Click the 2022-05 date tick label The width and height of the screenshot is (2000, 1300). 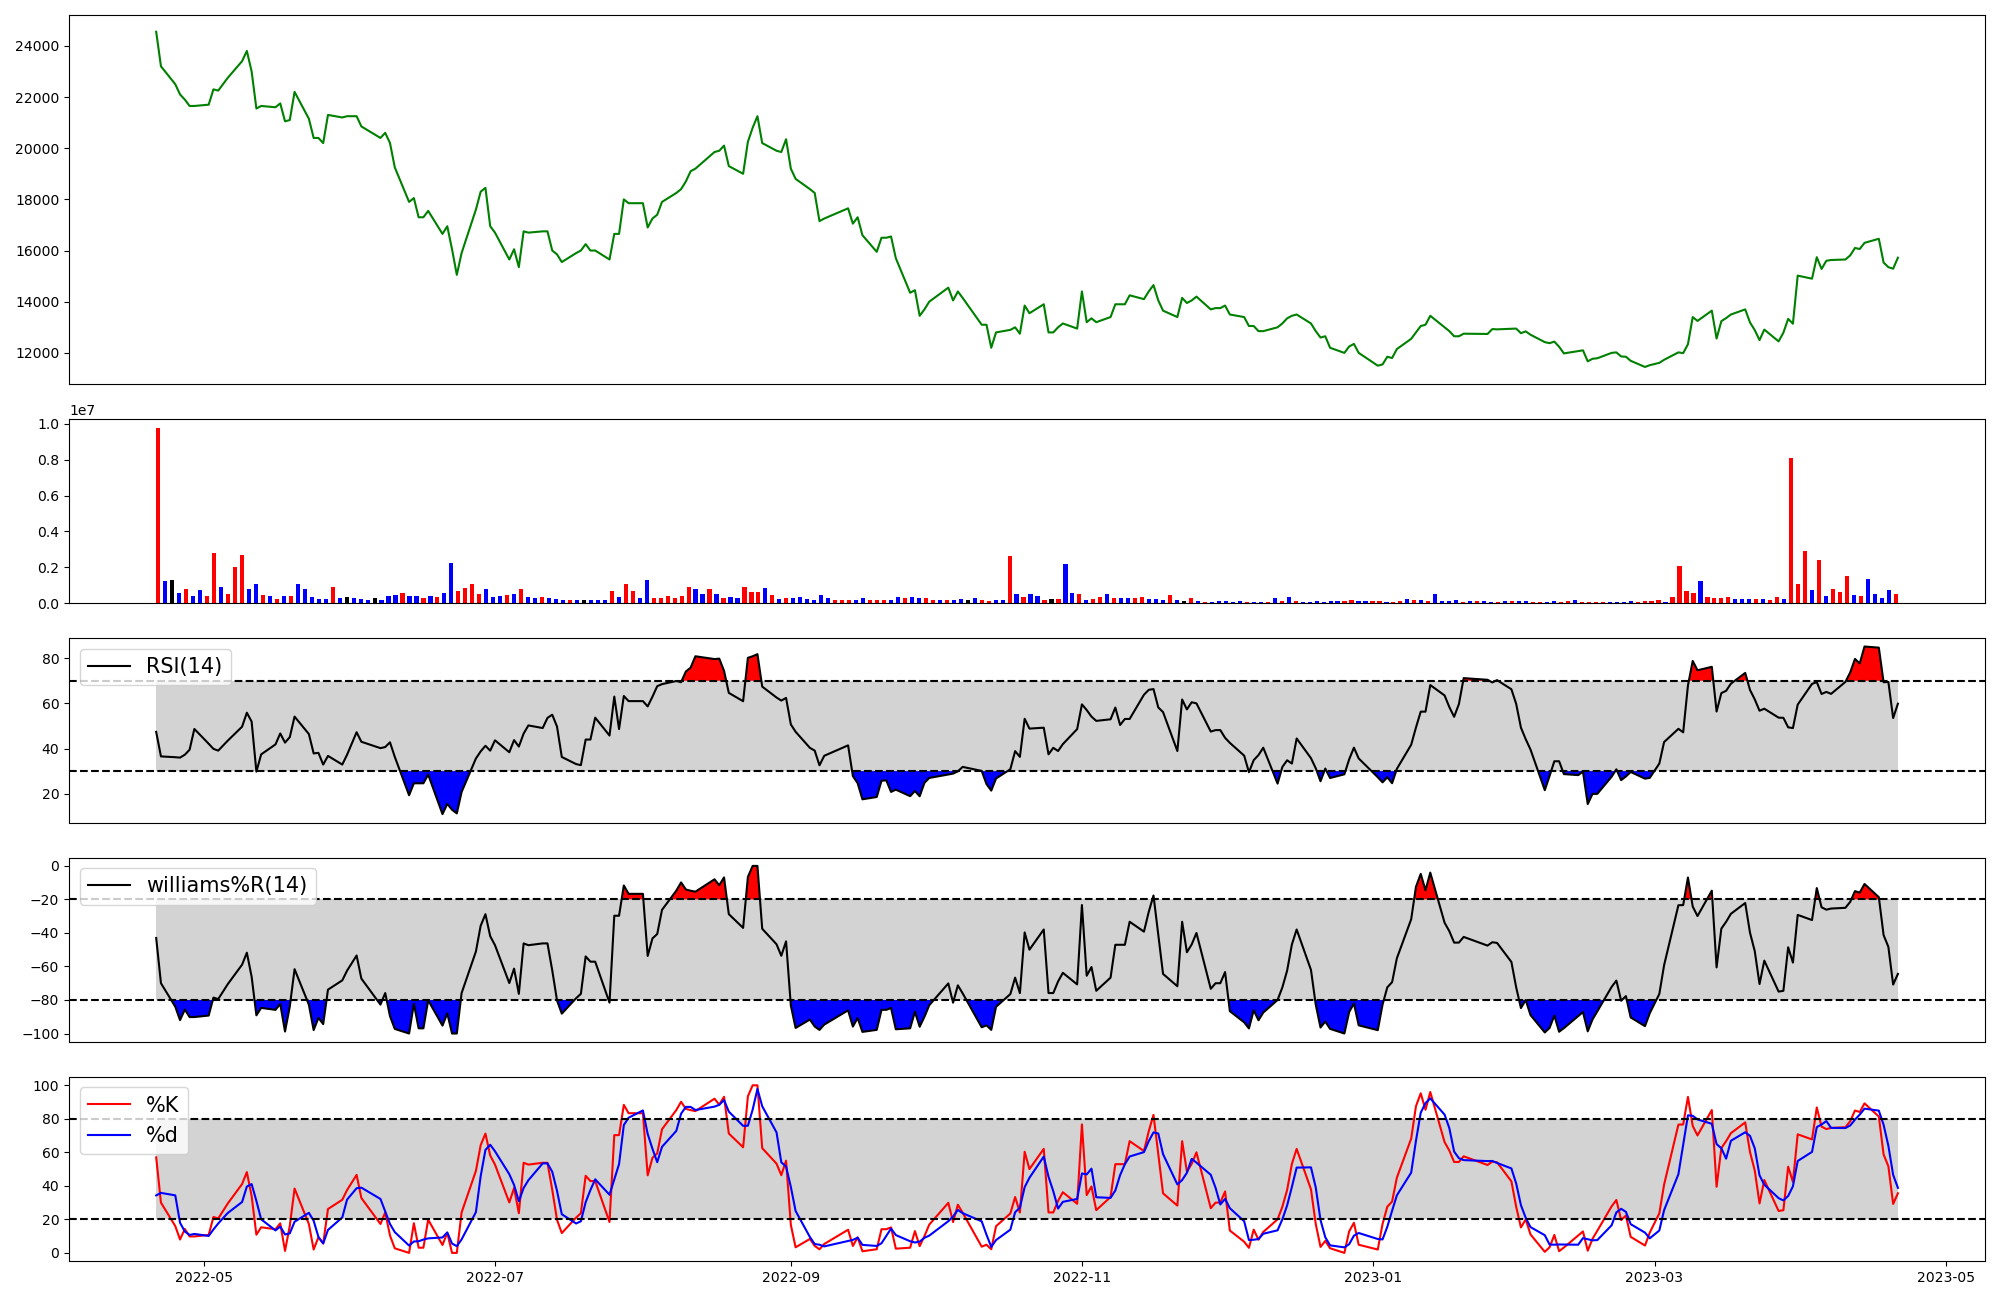pyautogui.click(x=204, y=1277)
